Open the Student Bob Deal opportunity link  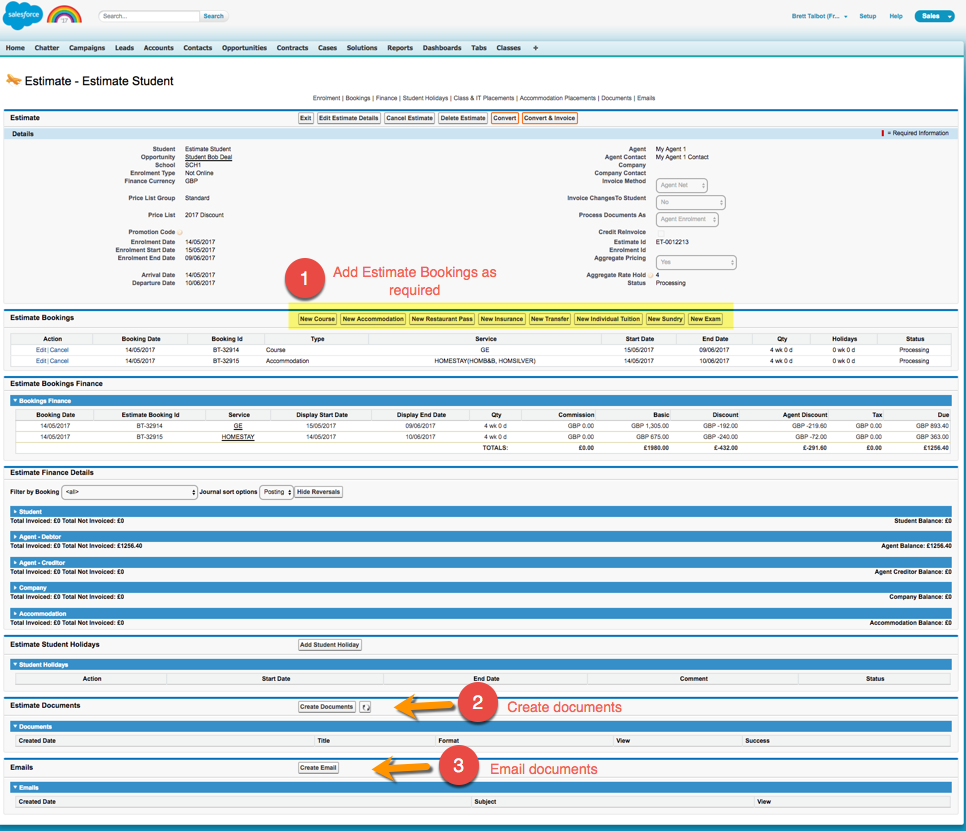click(x=208, y=157)
